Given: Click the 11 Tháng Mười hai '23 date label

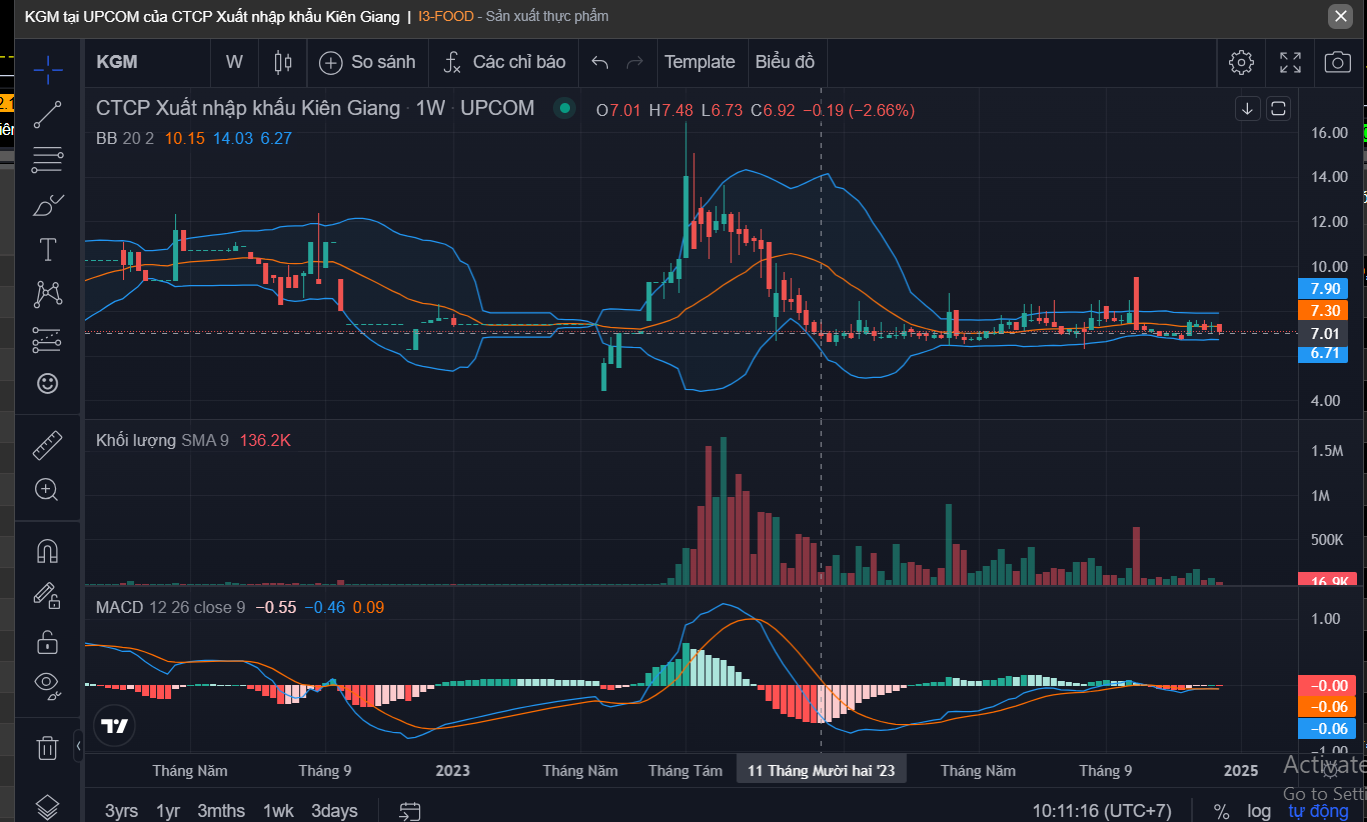Looking at the screenshot, I should point(821,770).
